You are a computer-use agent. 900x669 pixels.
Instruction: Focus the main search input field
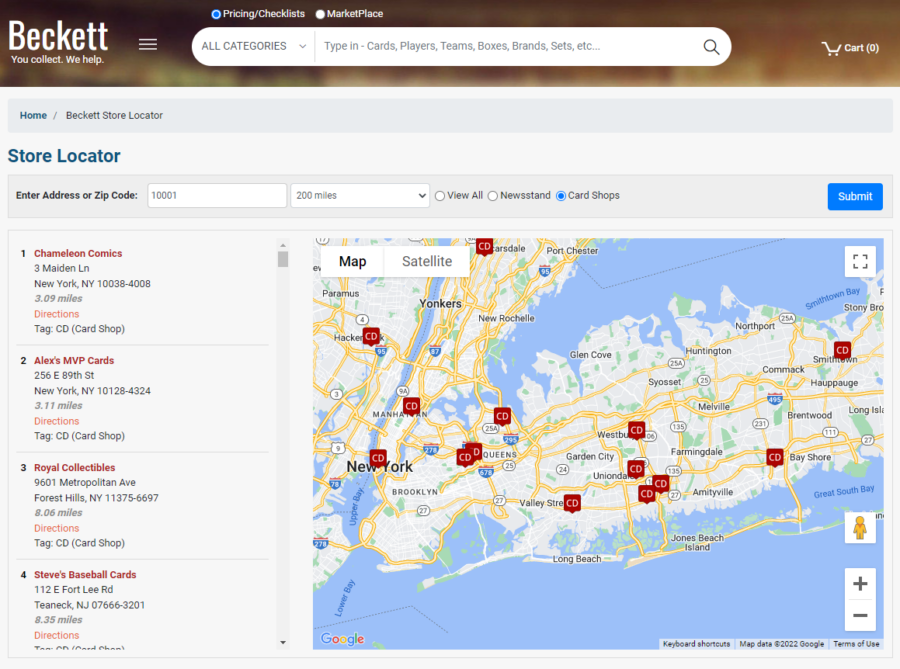click(507, 46)
